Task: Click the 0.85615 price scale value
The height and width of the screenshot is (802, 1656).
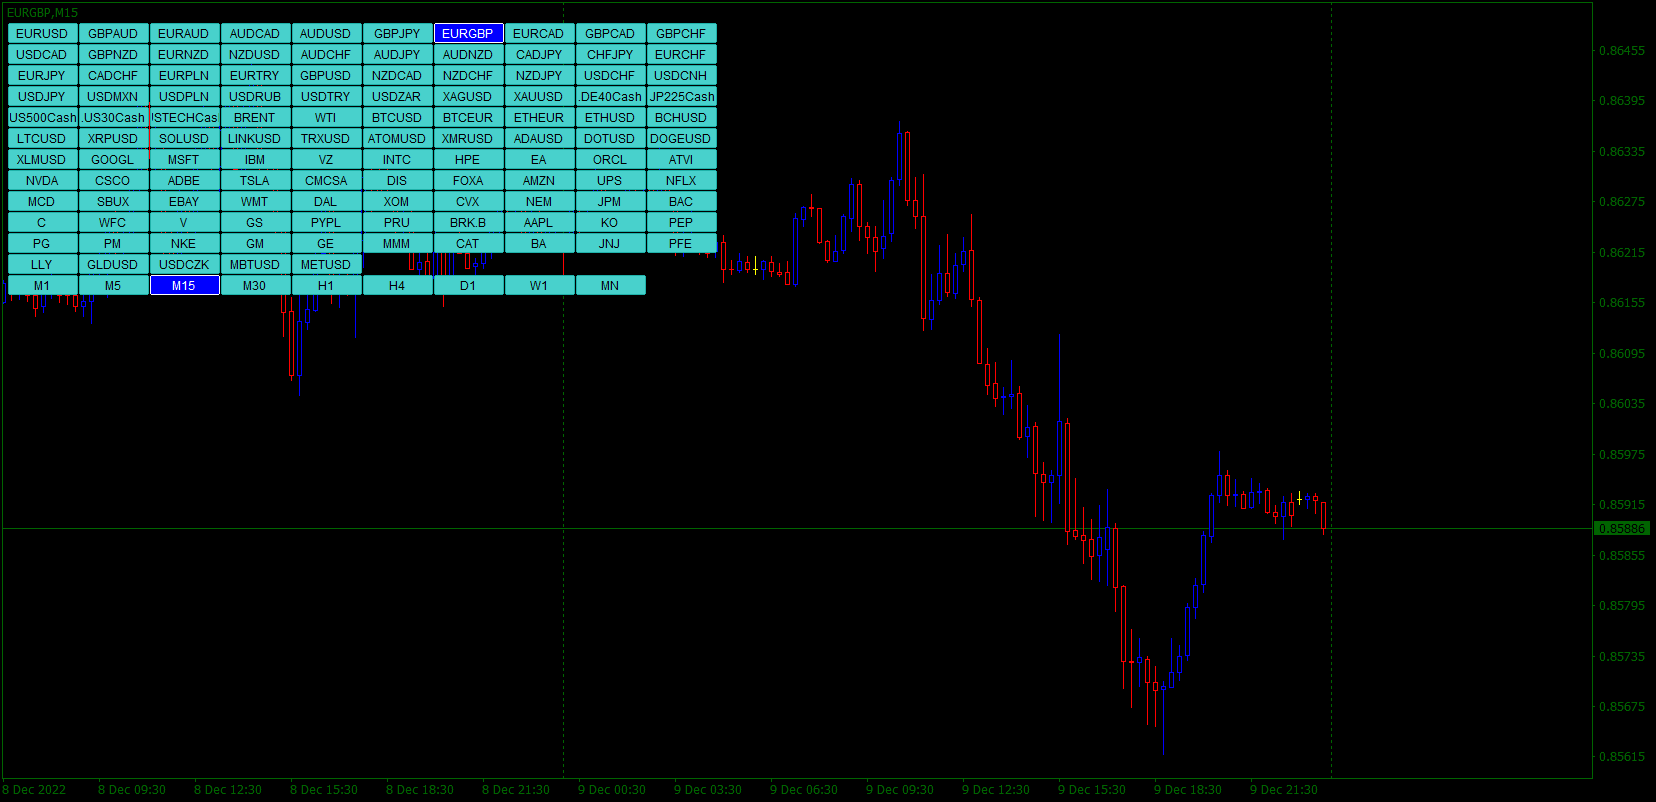Action: (x=1621, y=757)
